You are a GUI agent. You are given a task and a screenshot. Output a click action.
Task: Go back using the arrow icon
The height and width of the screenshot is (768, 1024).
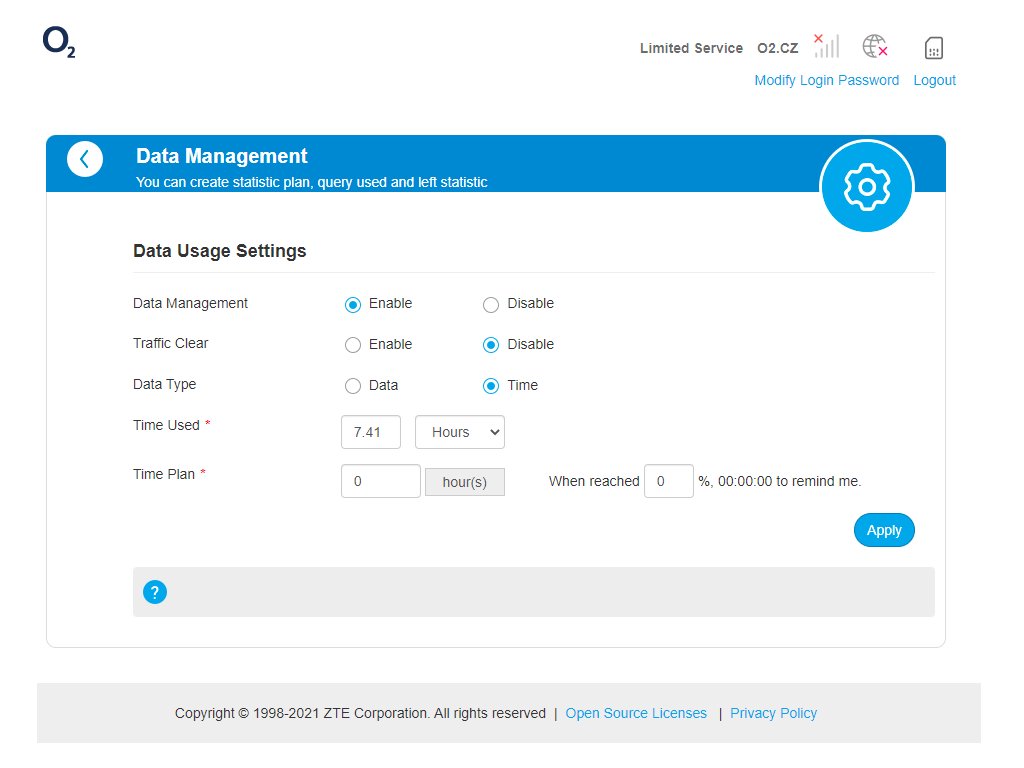[85, 159]
